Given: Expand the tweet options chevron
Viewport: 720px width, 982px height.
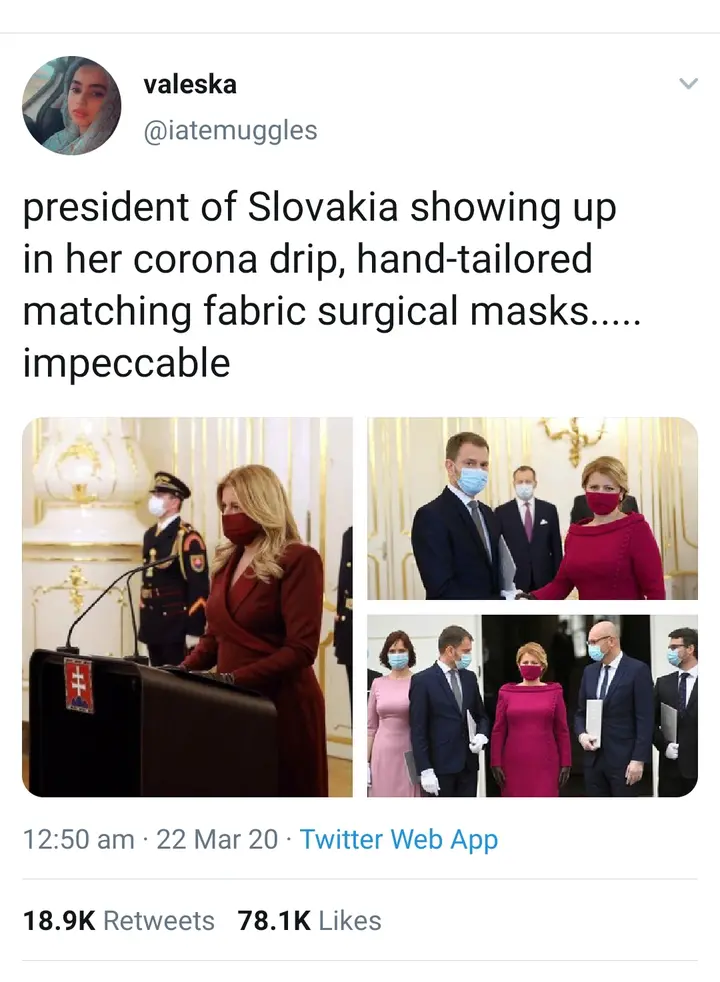Looking at the screenshot, I should [x=688, y=83].
